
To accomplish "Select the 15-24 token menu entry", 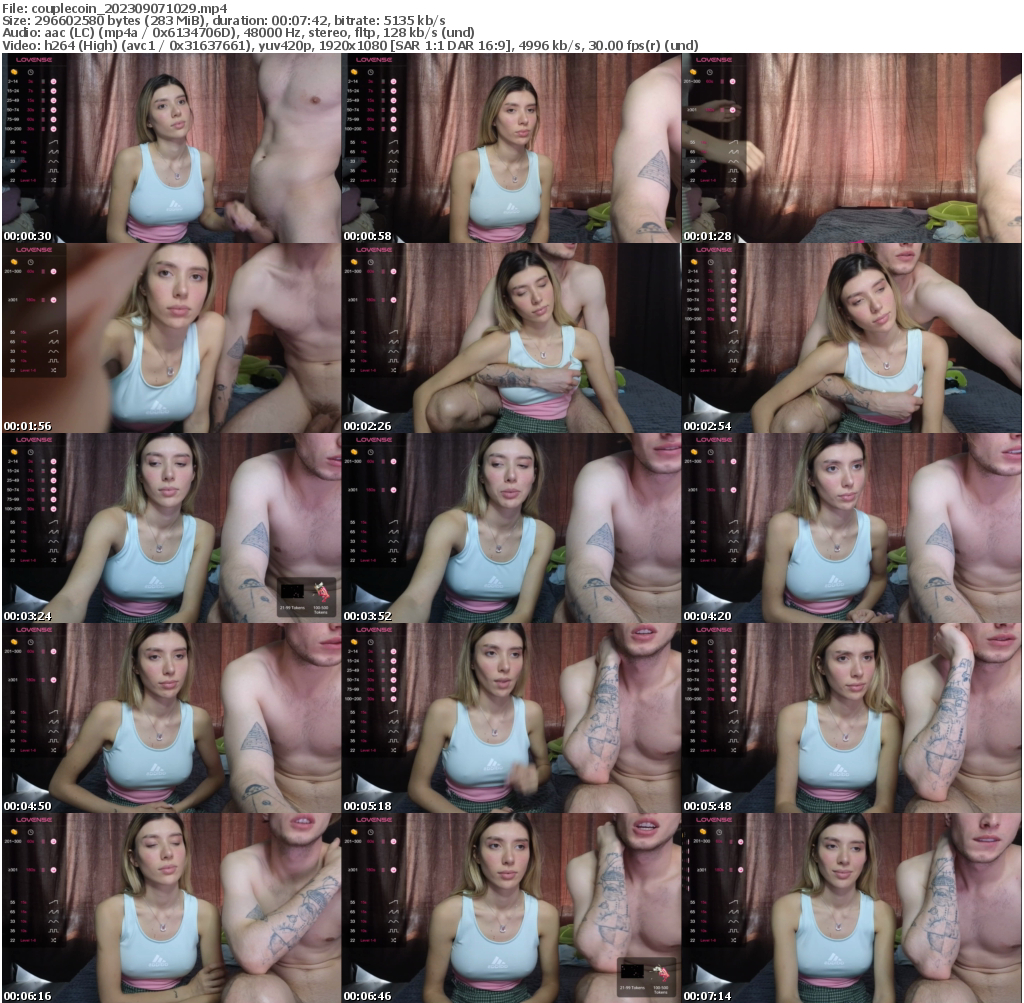I will click(16, 91).
